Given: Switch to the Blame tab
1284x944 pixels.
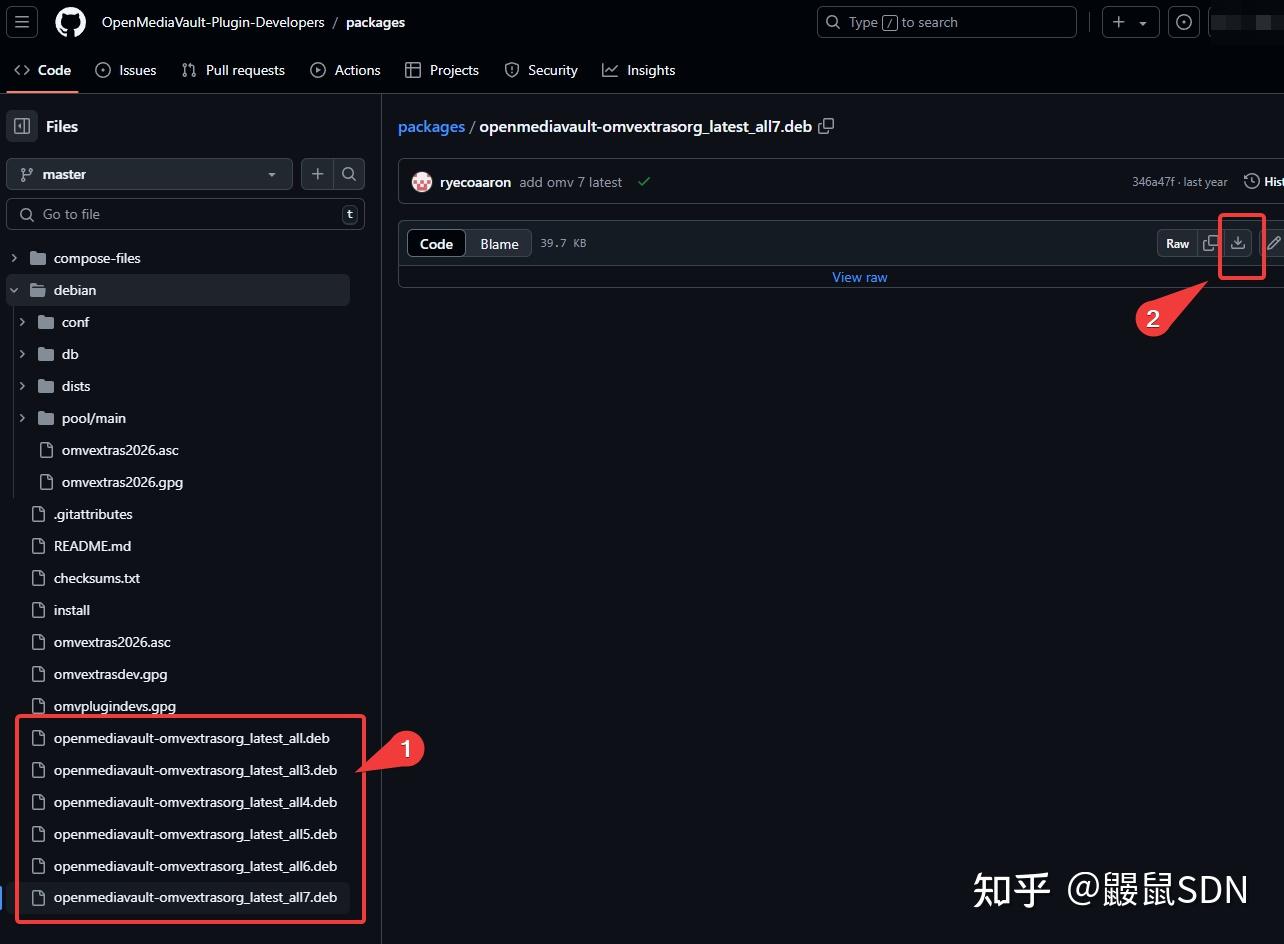Looking at the screenshot, I should (x=498, y=243).
